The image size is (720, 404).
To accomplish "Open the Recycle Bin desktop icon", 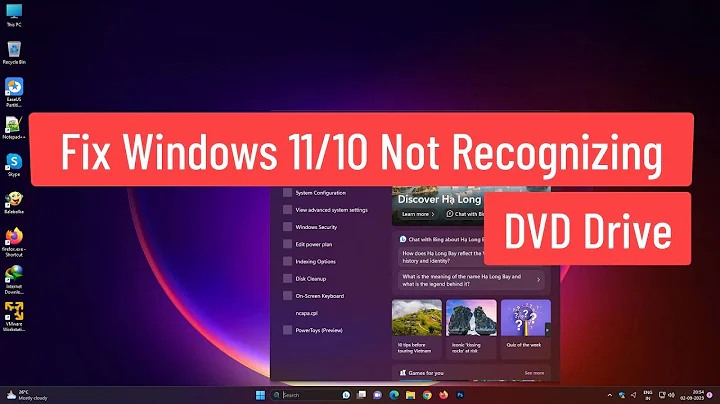I will 14,52.
